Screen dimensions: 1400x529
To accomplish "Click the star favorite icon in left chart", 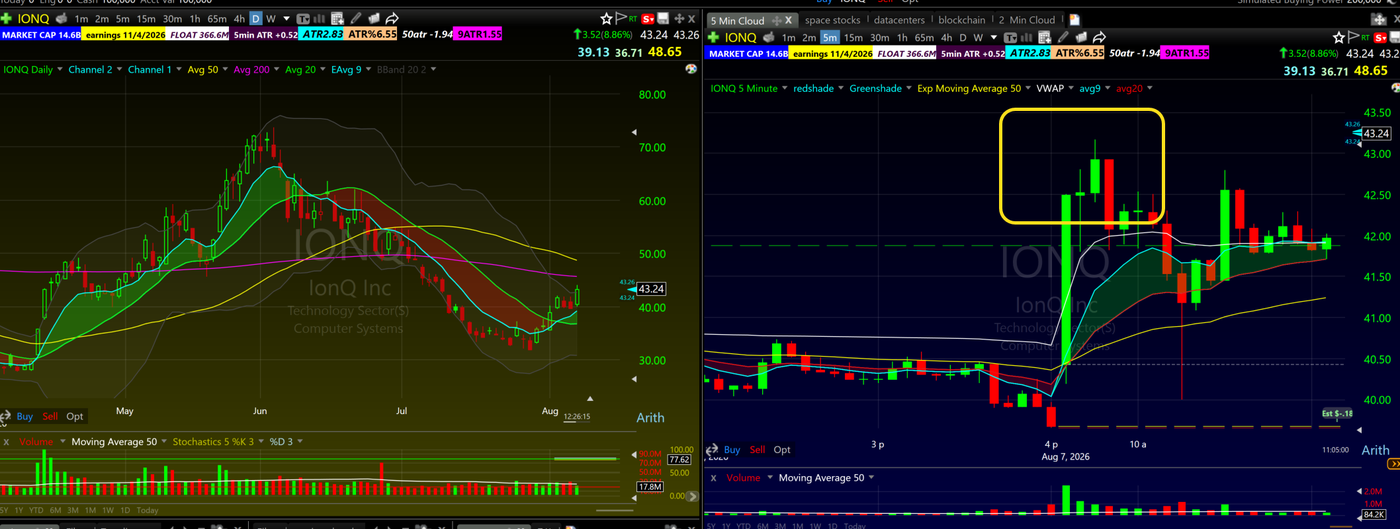I will pyautogui.click(x=606, y=18).
